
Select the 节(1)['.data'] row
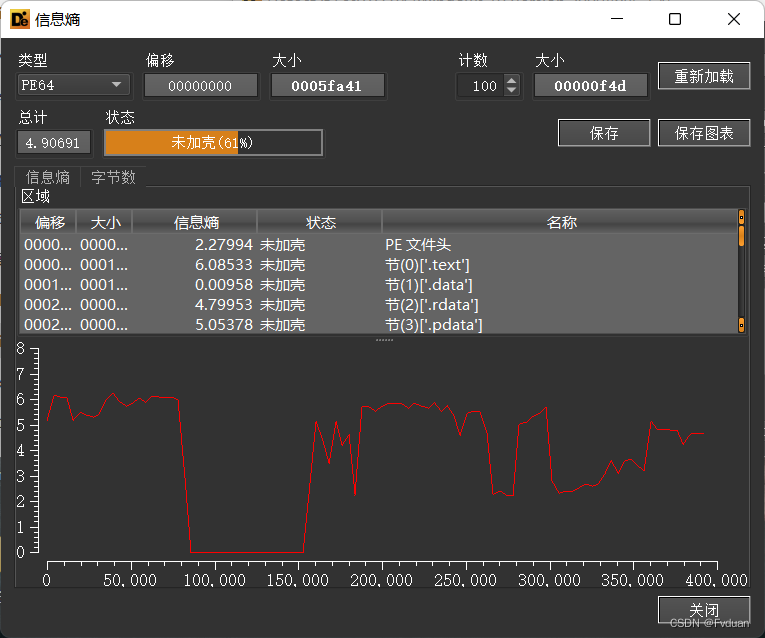379,285
